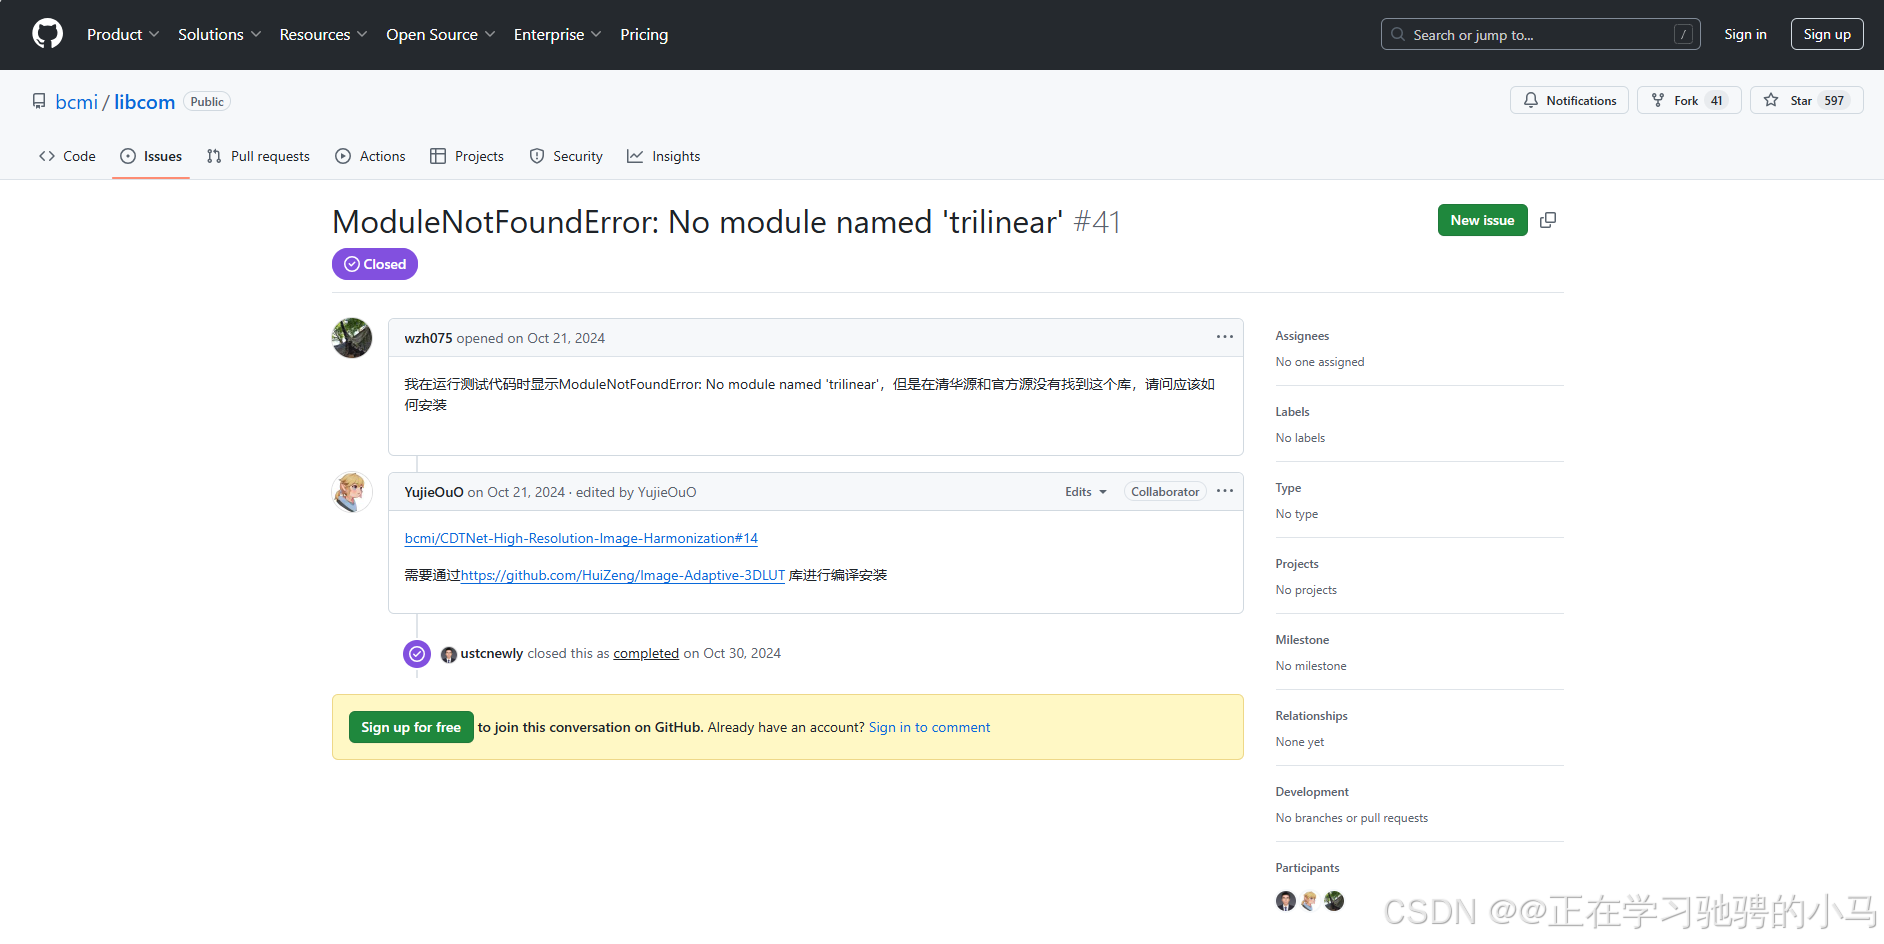The height and width of the screenshot is (944, 1884).
Task: Open options menu on wzh075's comment
Action: pos(1225,337)
